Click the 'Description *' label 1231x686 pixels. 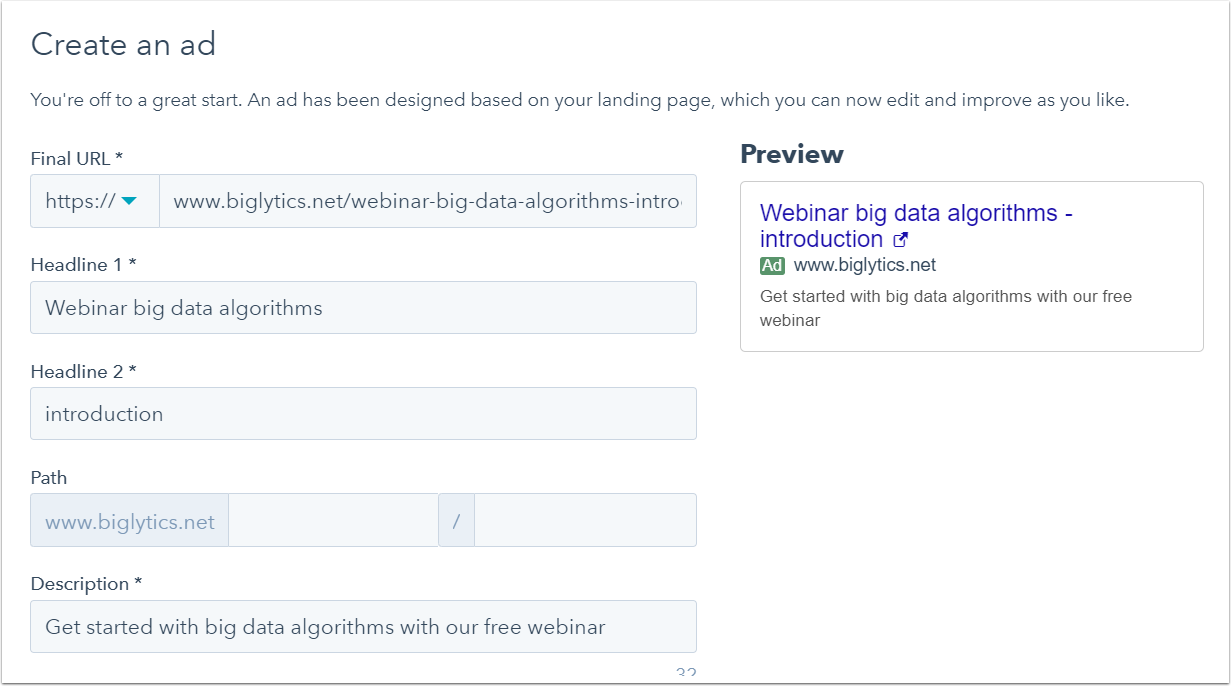pos(87,583)
